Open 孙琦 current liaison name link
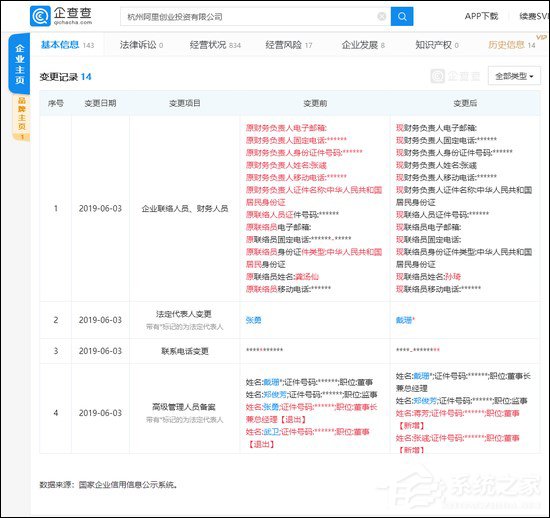550x518 pixels. 452,277
